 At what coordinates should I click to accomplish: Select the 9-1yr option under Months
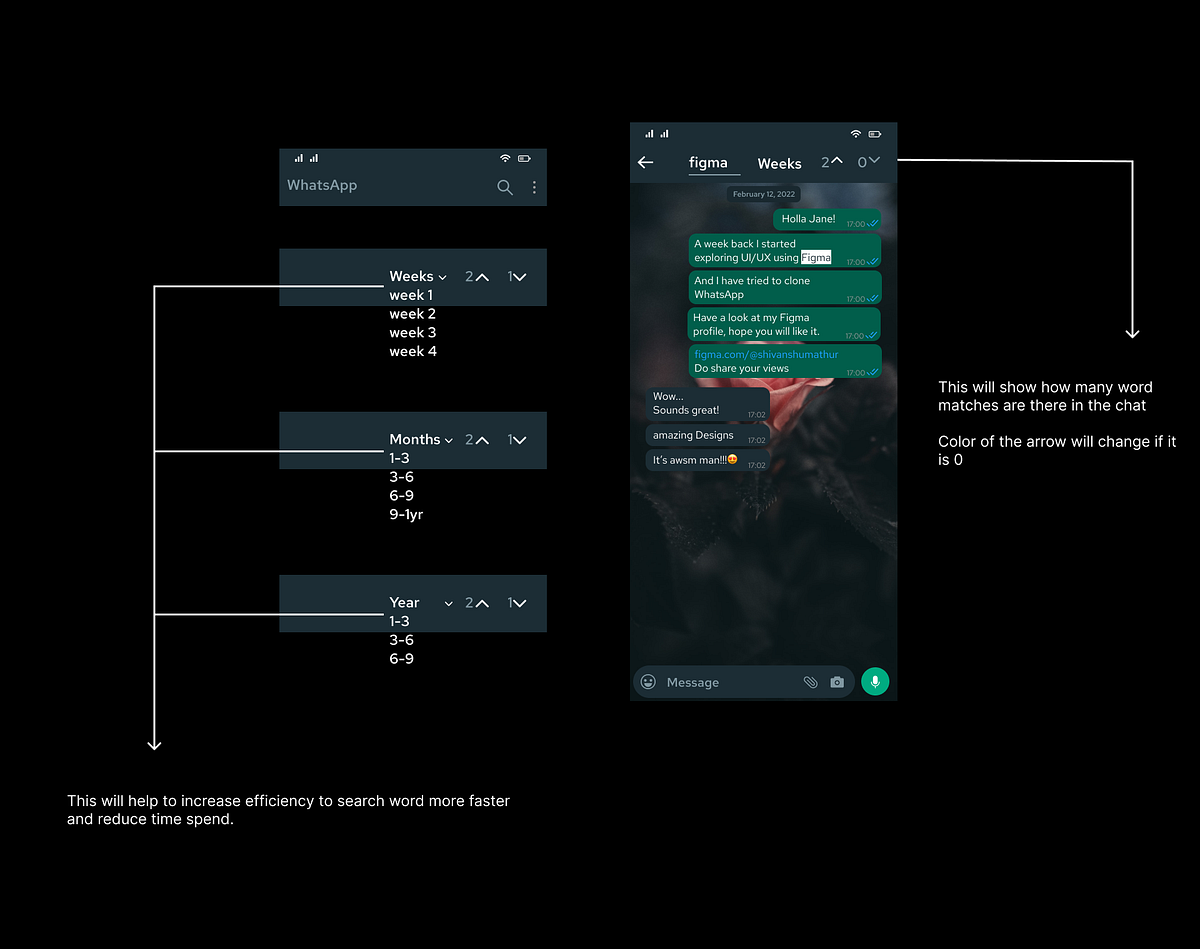pos(405,514)
